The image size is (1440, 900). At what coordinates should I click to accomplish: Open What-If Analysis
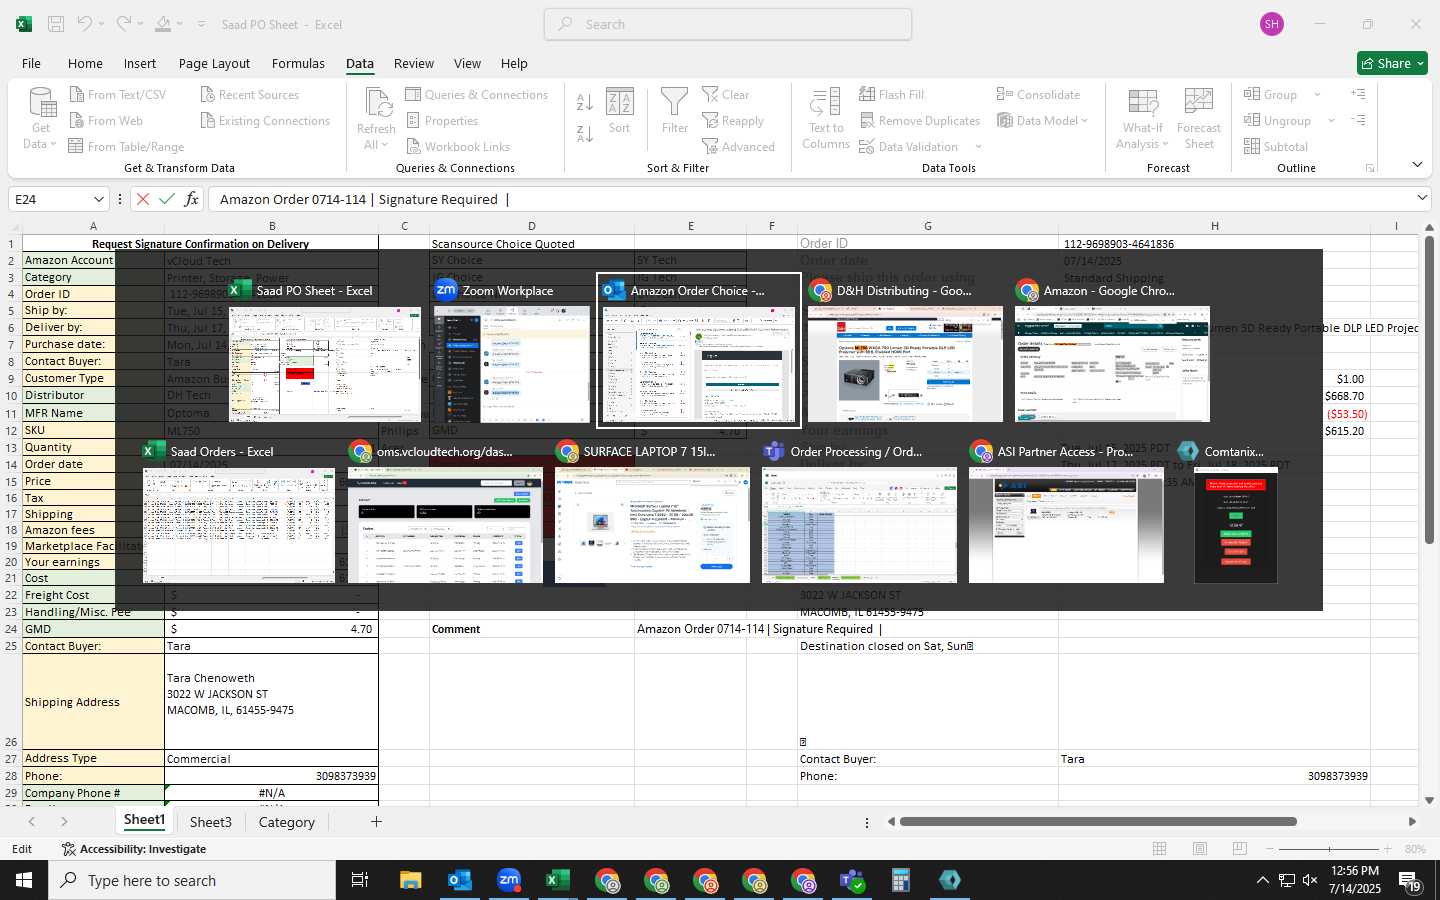(1142, 119)
